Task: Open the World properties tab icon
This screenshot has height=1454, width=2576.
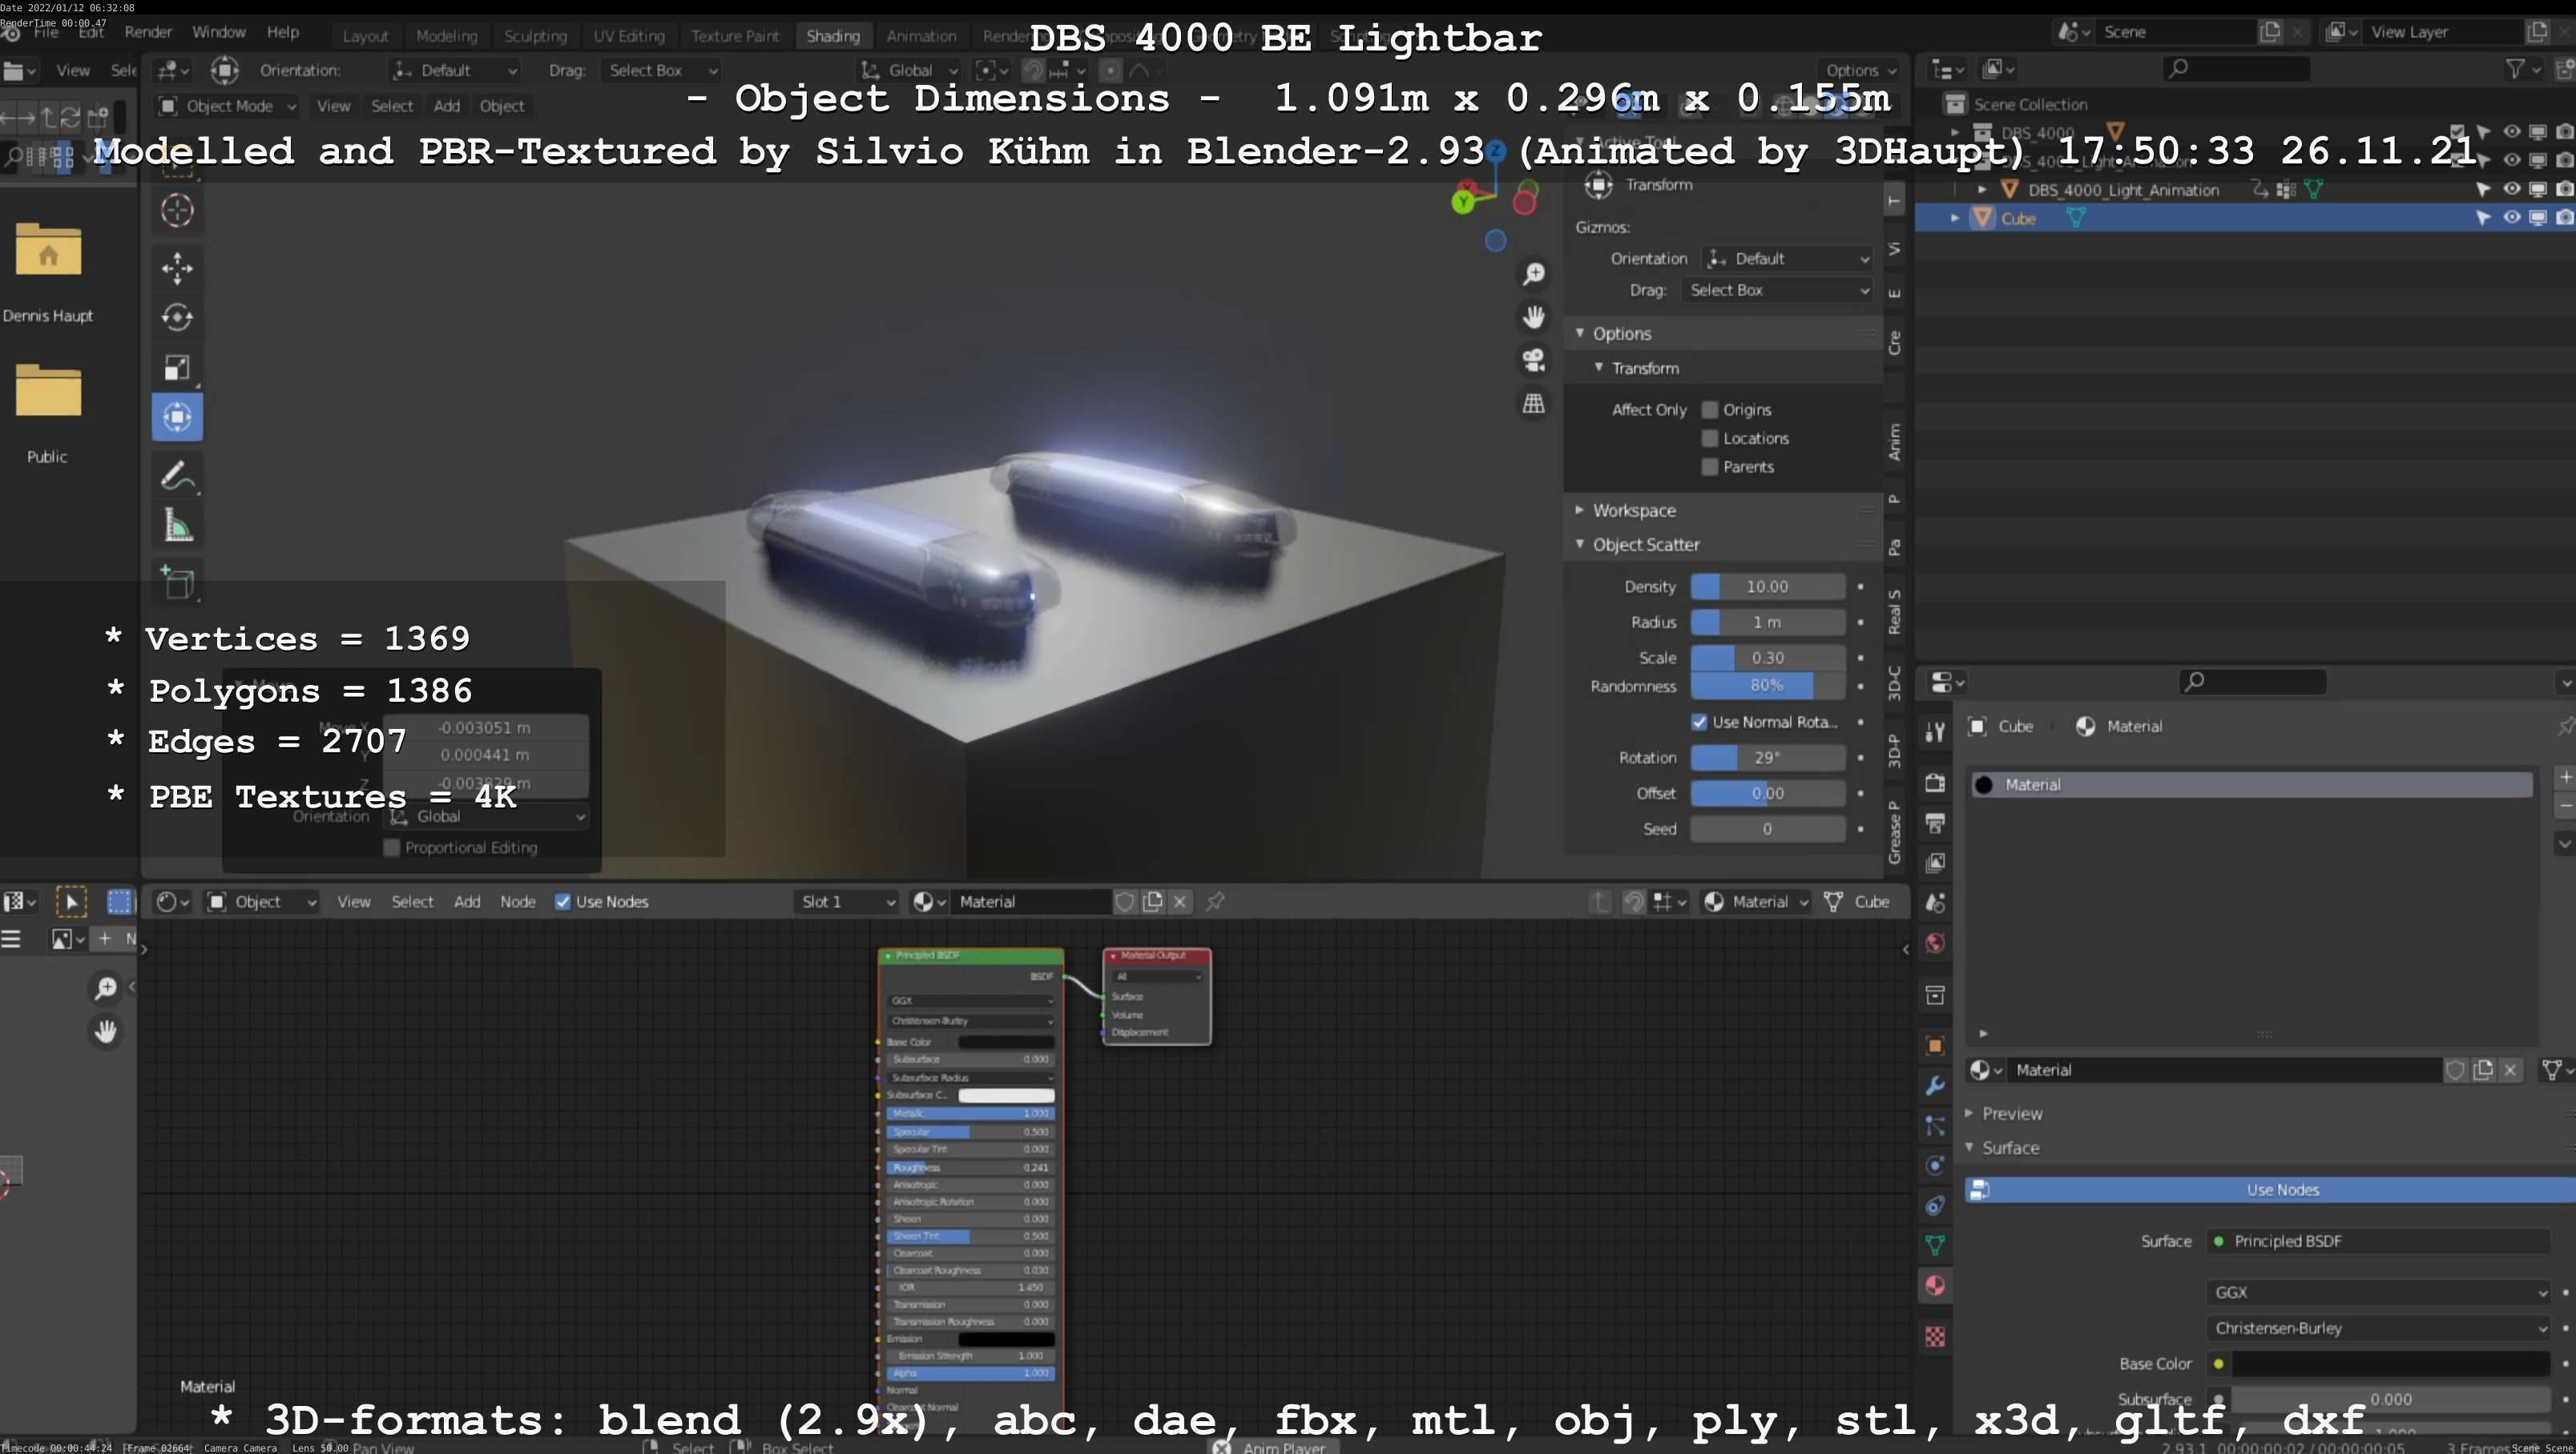Action: pyautogui.click(x=1935, y=943)
